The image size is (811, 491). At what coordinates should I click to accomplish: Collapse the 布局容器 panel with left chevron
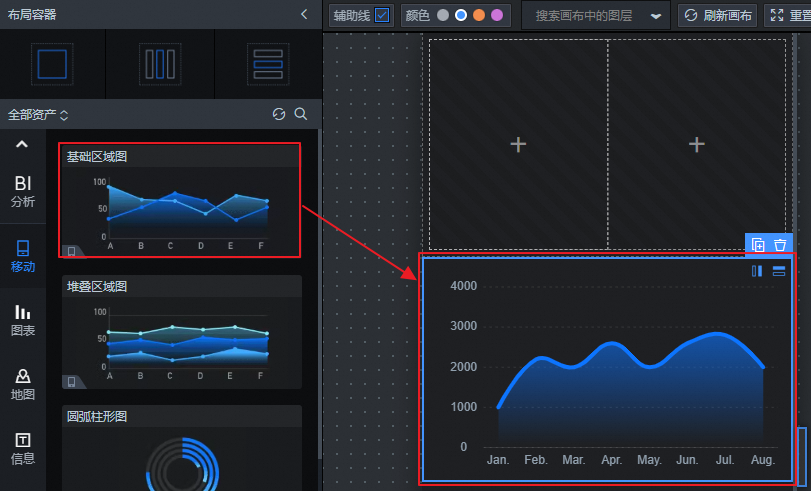[x=304, y=14]
